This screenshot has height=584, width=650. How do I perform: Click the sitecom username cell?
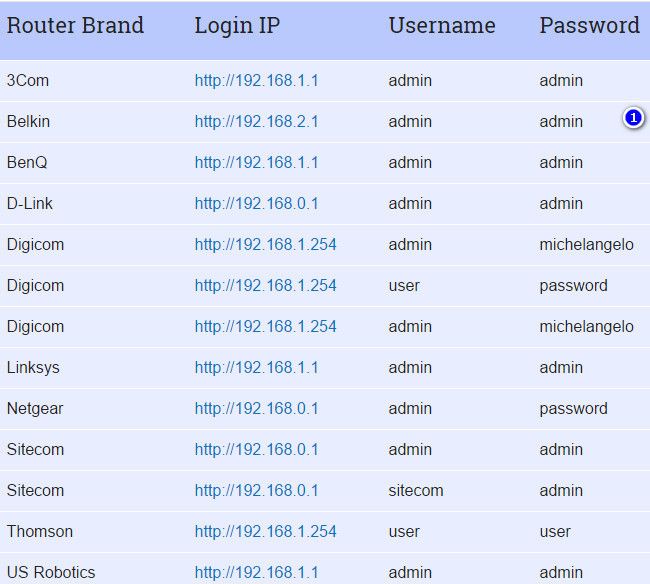[x=416, y=490]
